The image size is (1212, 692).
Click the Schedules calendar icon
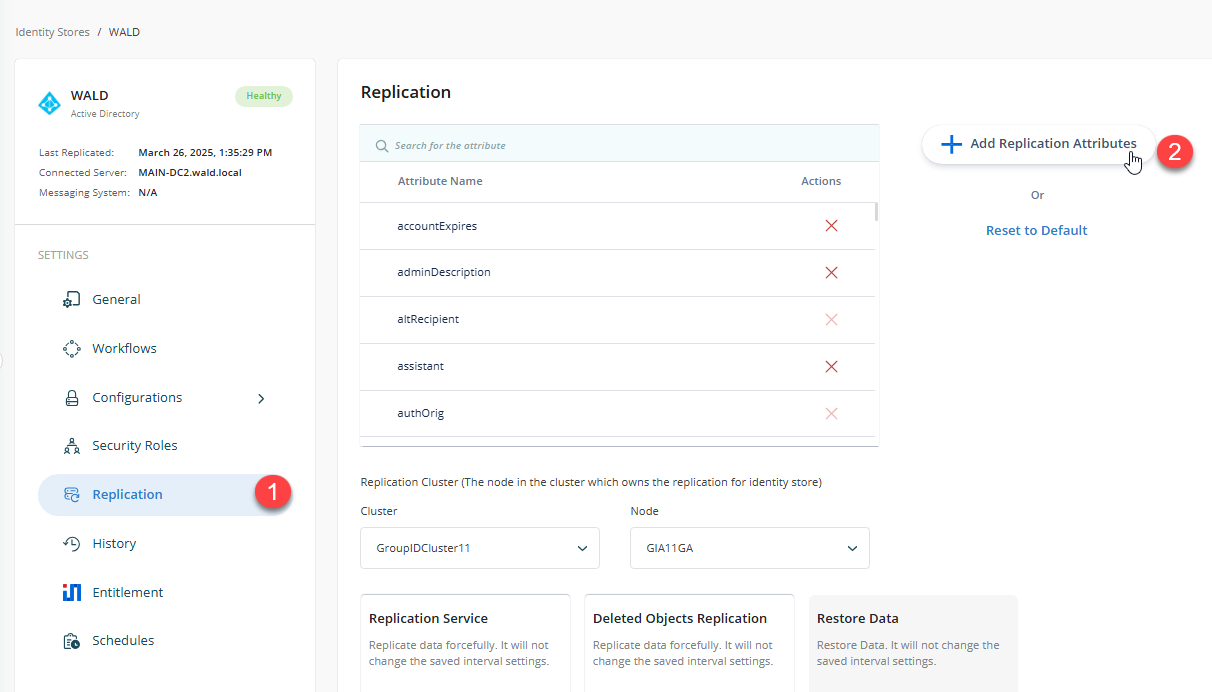coord(71,640)
